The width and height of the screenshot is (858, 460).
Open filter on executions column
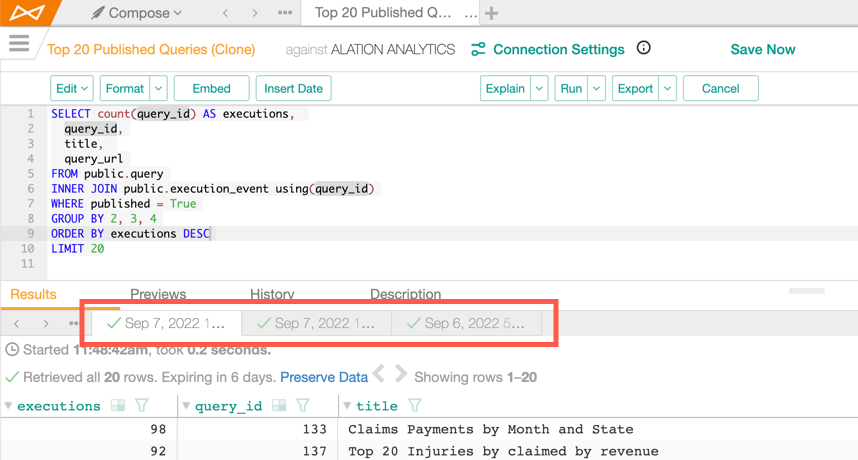click(142, 405)
